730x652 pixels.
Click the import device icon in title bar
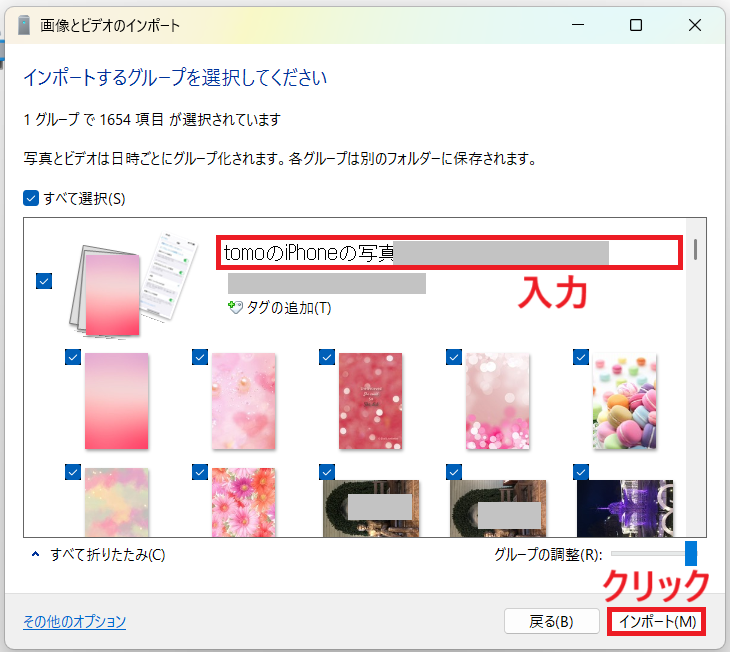coord(24,26)
